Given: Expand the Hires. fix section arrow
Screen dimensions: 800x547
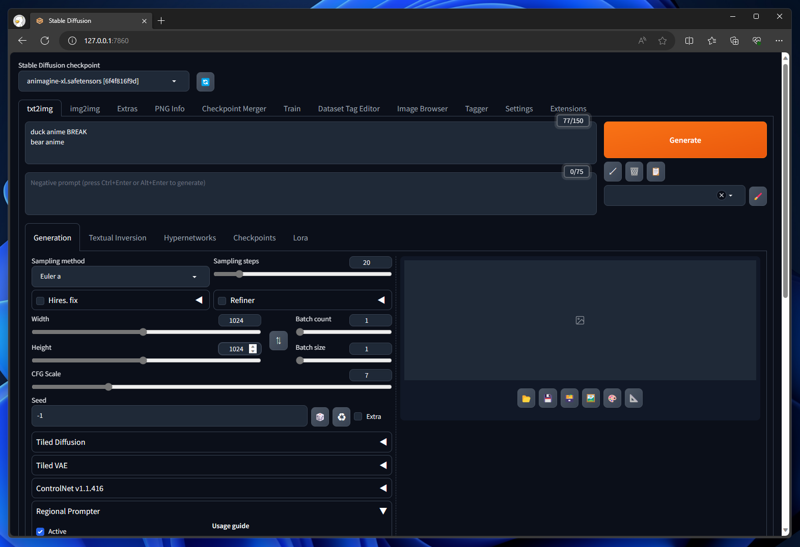Looking at the screenshot, I should tap(199, 300).
